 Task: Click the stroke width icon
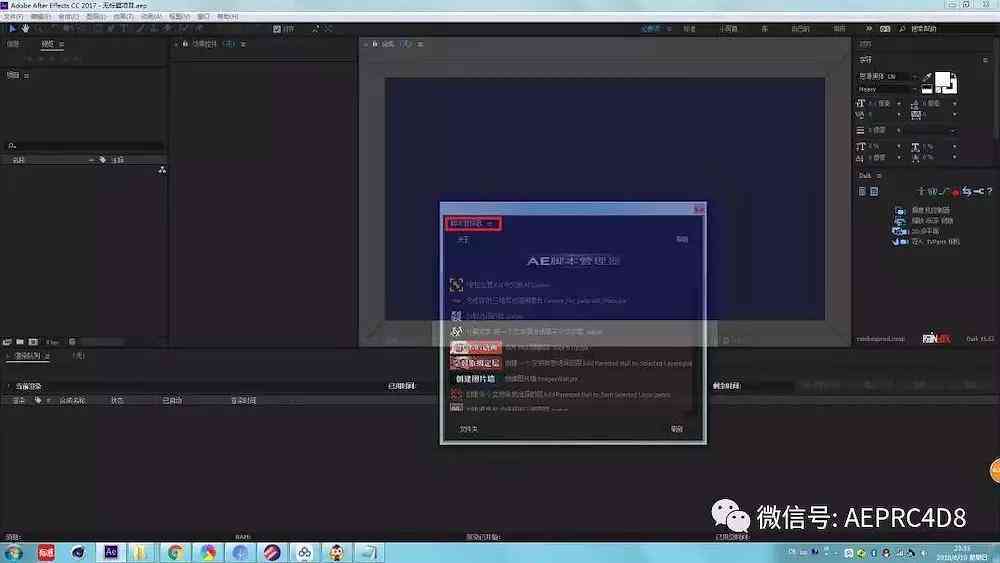[860, 130]
